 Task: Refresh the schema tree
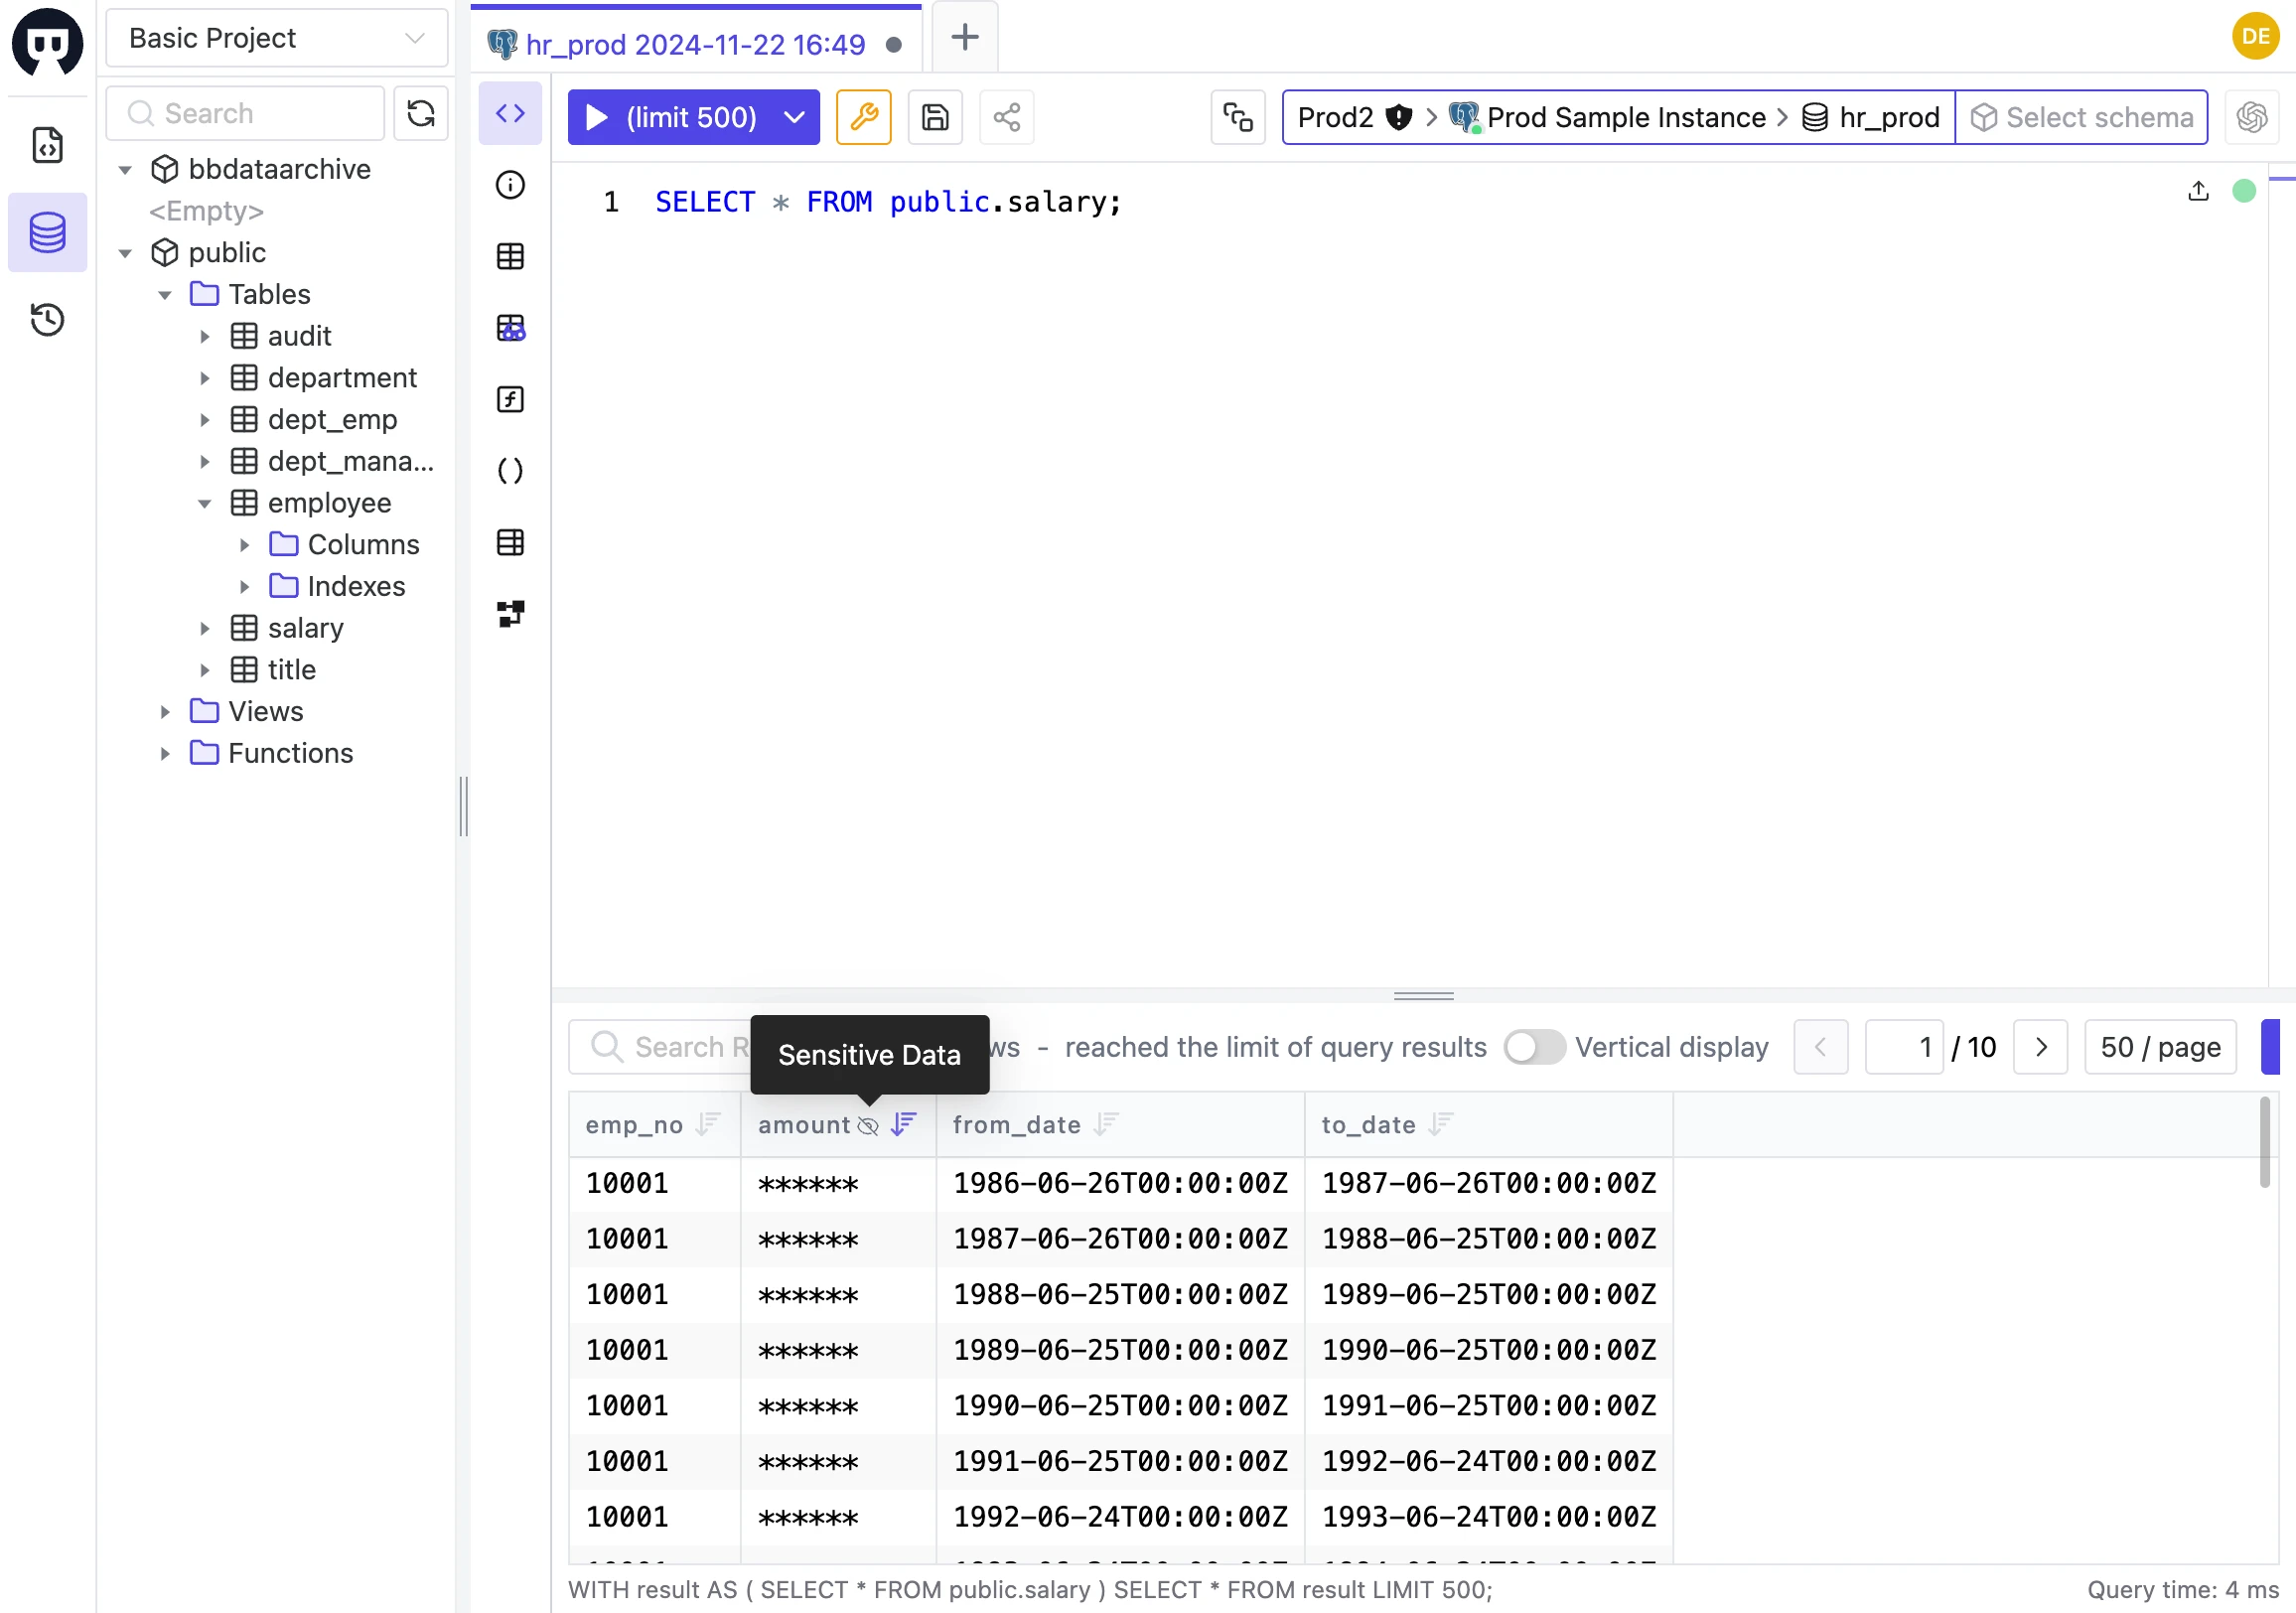[420, 113]
